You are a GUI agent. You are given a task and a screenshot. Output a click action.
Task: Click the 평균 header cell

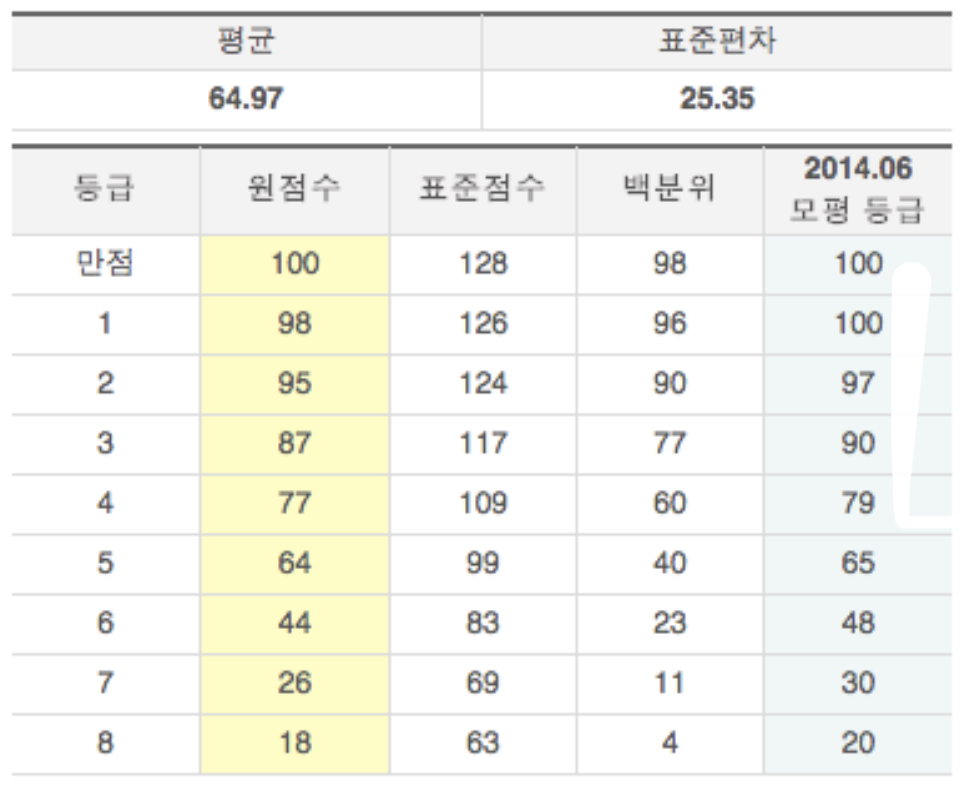click(x=246, y=41)
